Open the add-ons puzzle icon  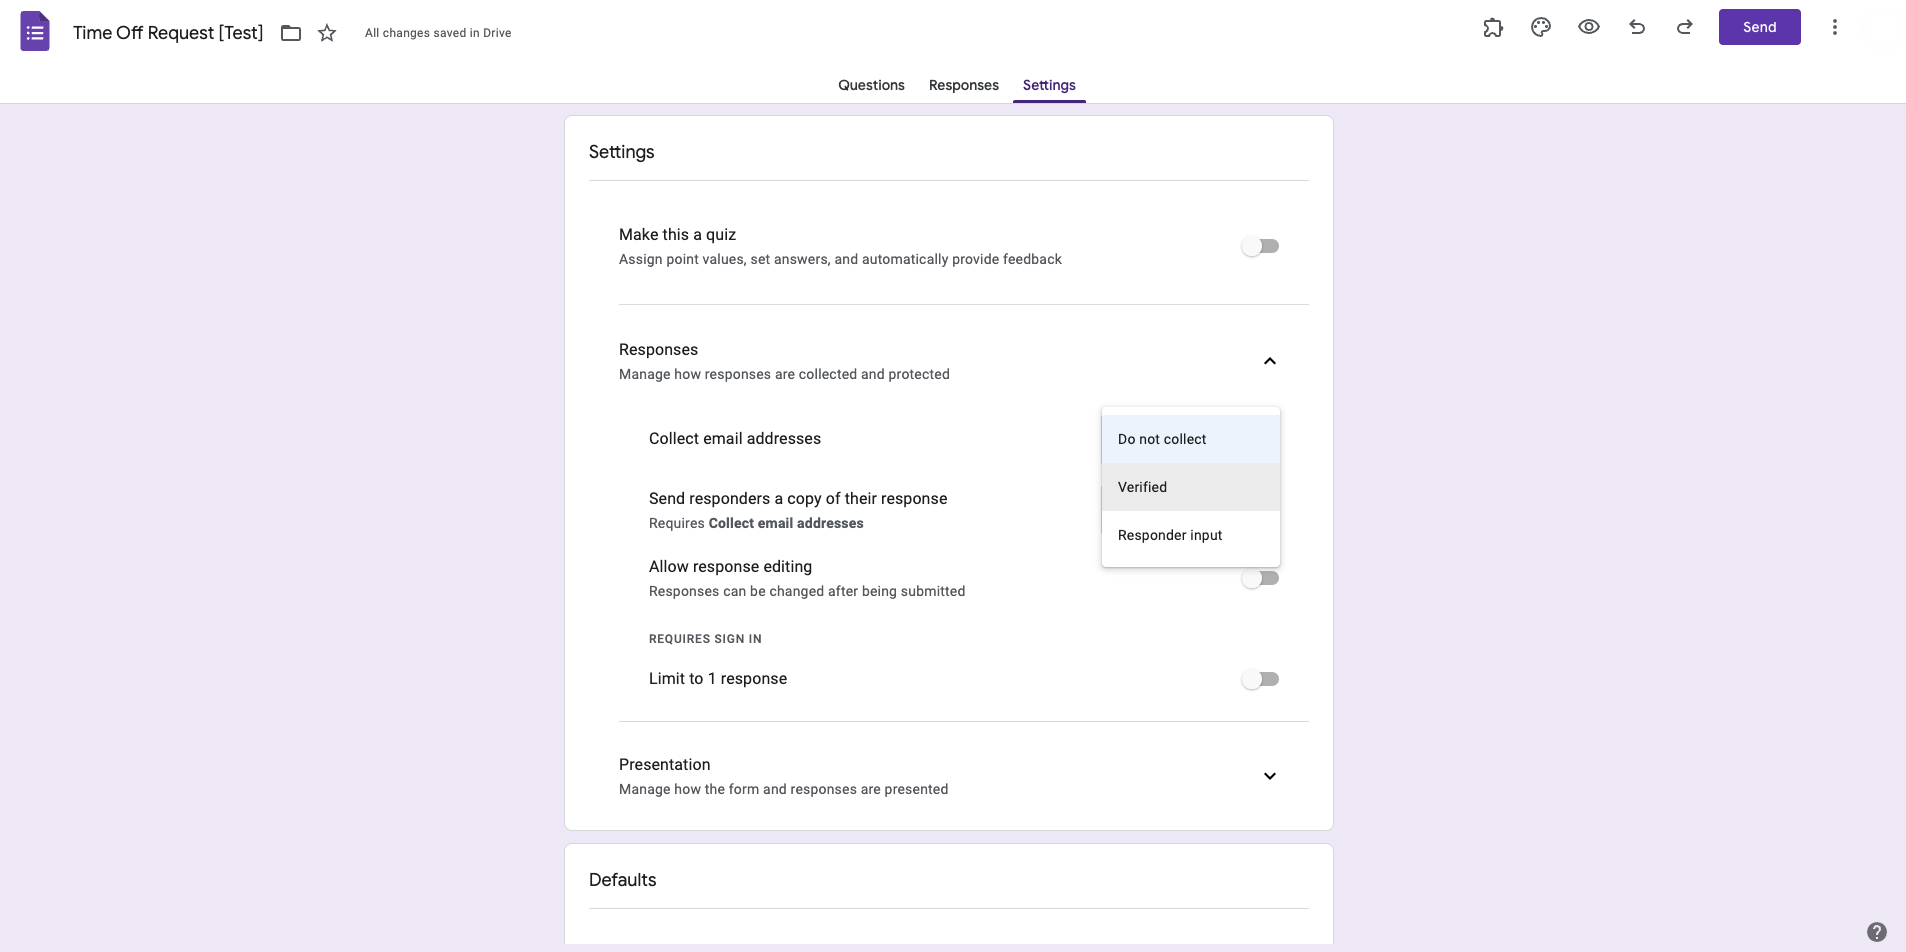[1493, 28]
